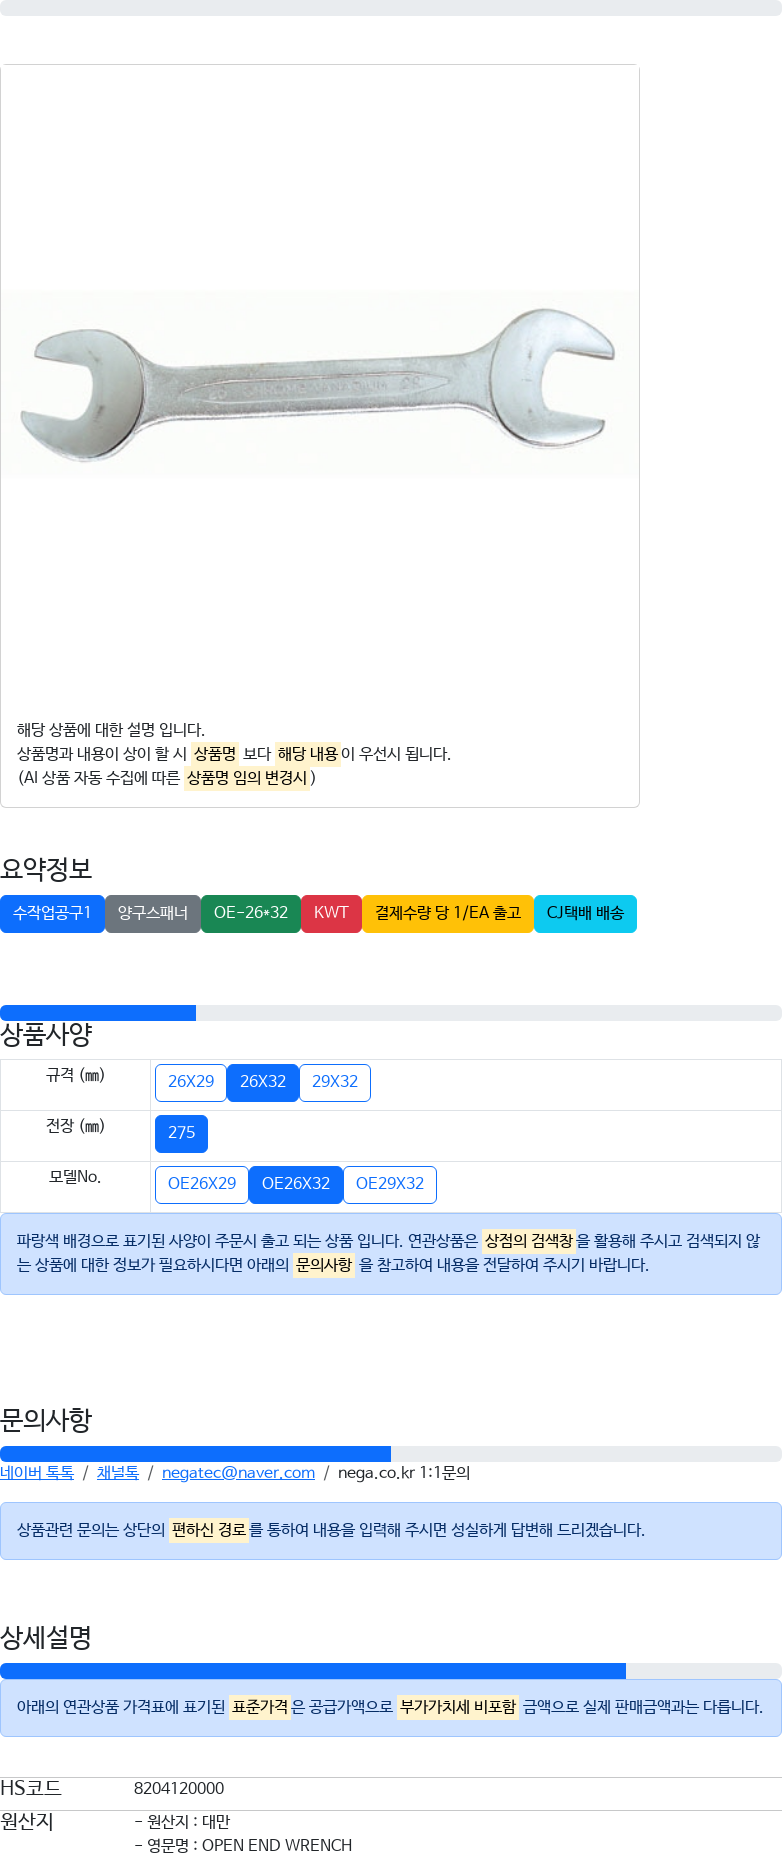Click the HS코드 value 8204120000
782x1859 pixels.
(179, 1788)
